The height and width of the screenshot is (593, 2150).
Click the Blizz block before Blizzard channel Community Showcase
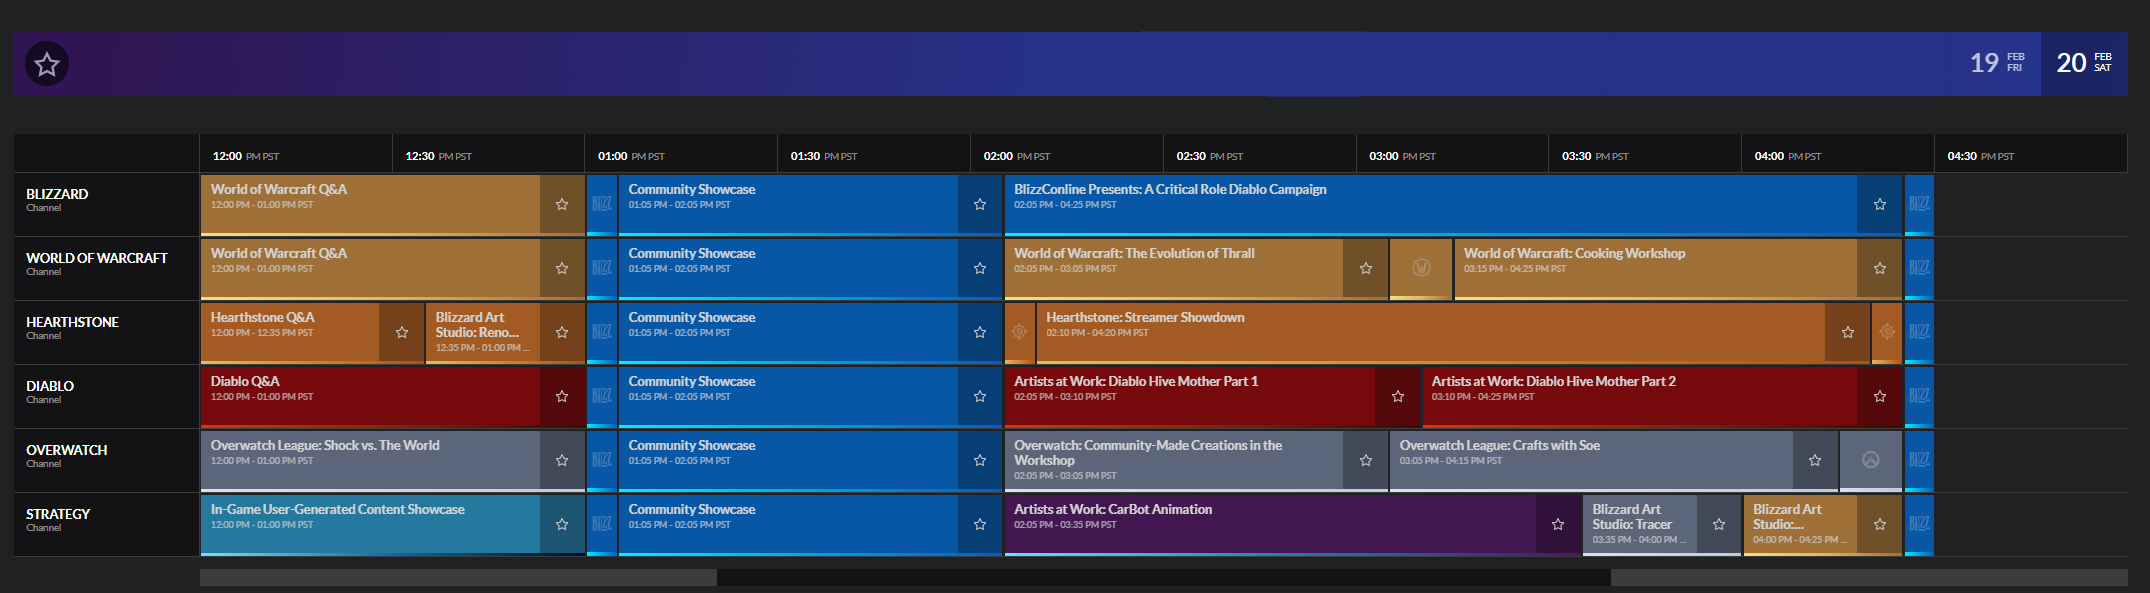click(602, 204)
